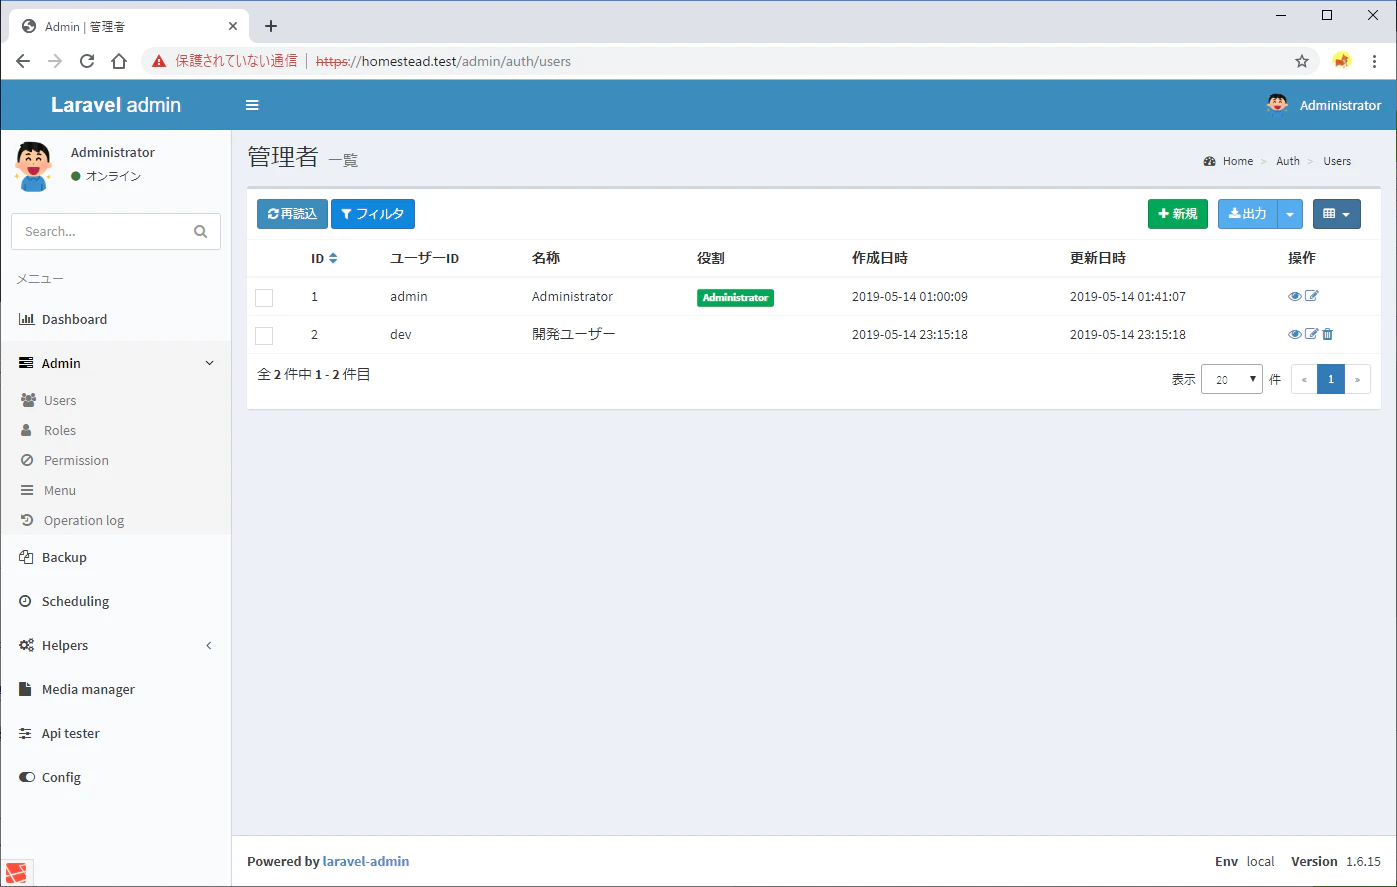Open the export (出力) dropdown arrow
1397x887 pixels.
[x=1290, y=214]
